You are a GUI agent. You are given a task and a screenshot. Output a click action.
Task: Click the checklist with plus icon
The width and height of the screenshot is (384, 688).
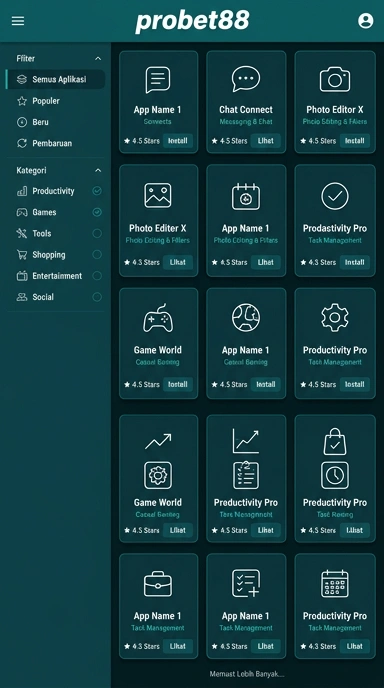point(246,584)
